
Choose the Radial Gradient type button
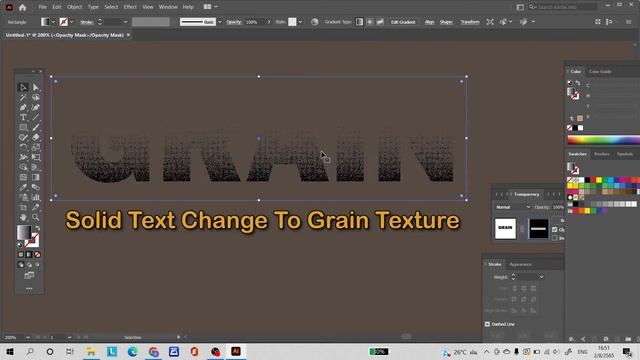pos(370,22)
